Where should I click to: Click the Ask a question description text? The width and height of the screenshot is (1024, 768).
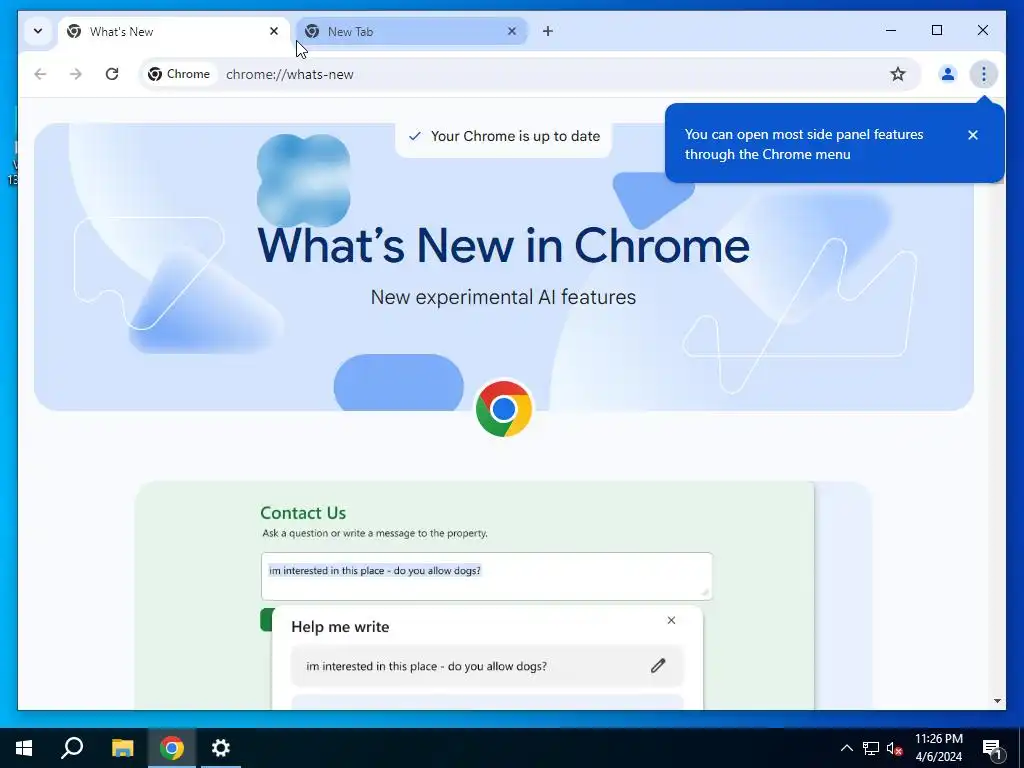tap(375, 533)
